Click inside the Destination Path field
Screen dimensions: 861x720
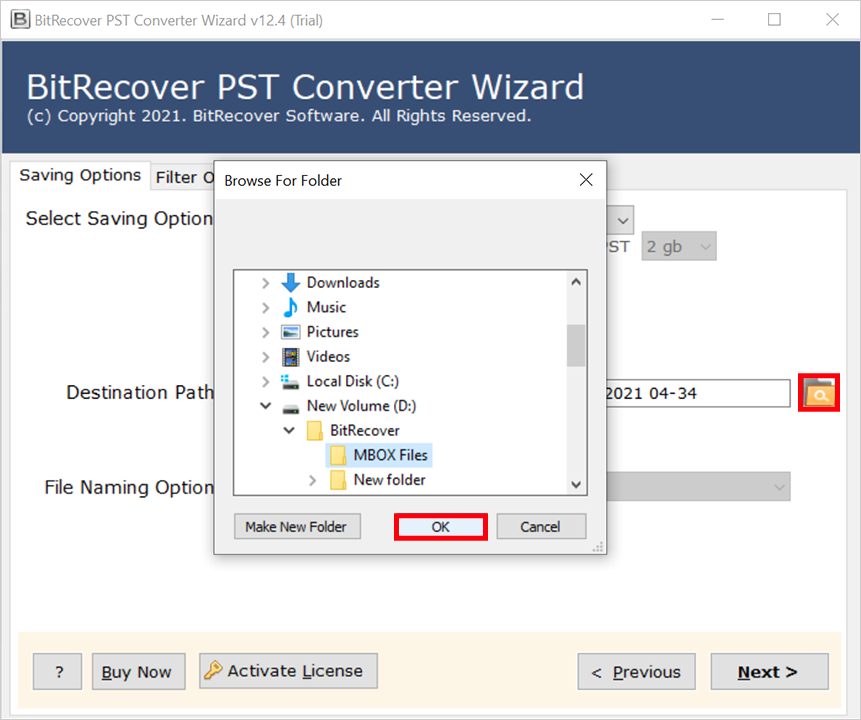pyautogui.click(x=700, y=393)
